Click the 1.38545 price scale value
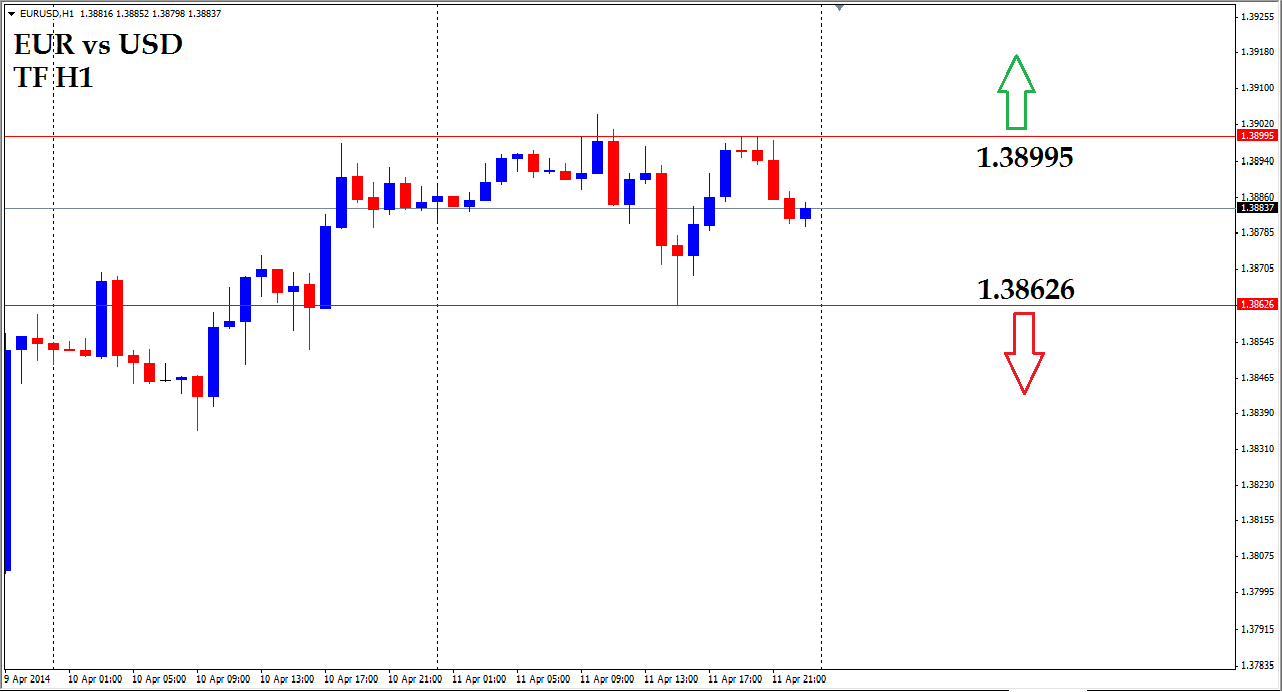The image size is (1282, 692). click(x=1257, y=341)
